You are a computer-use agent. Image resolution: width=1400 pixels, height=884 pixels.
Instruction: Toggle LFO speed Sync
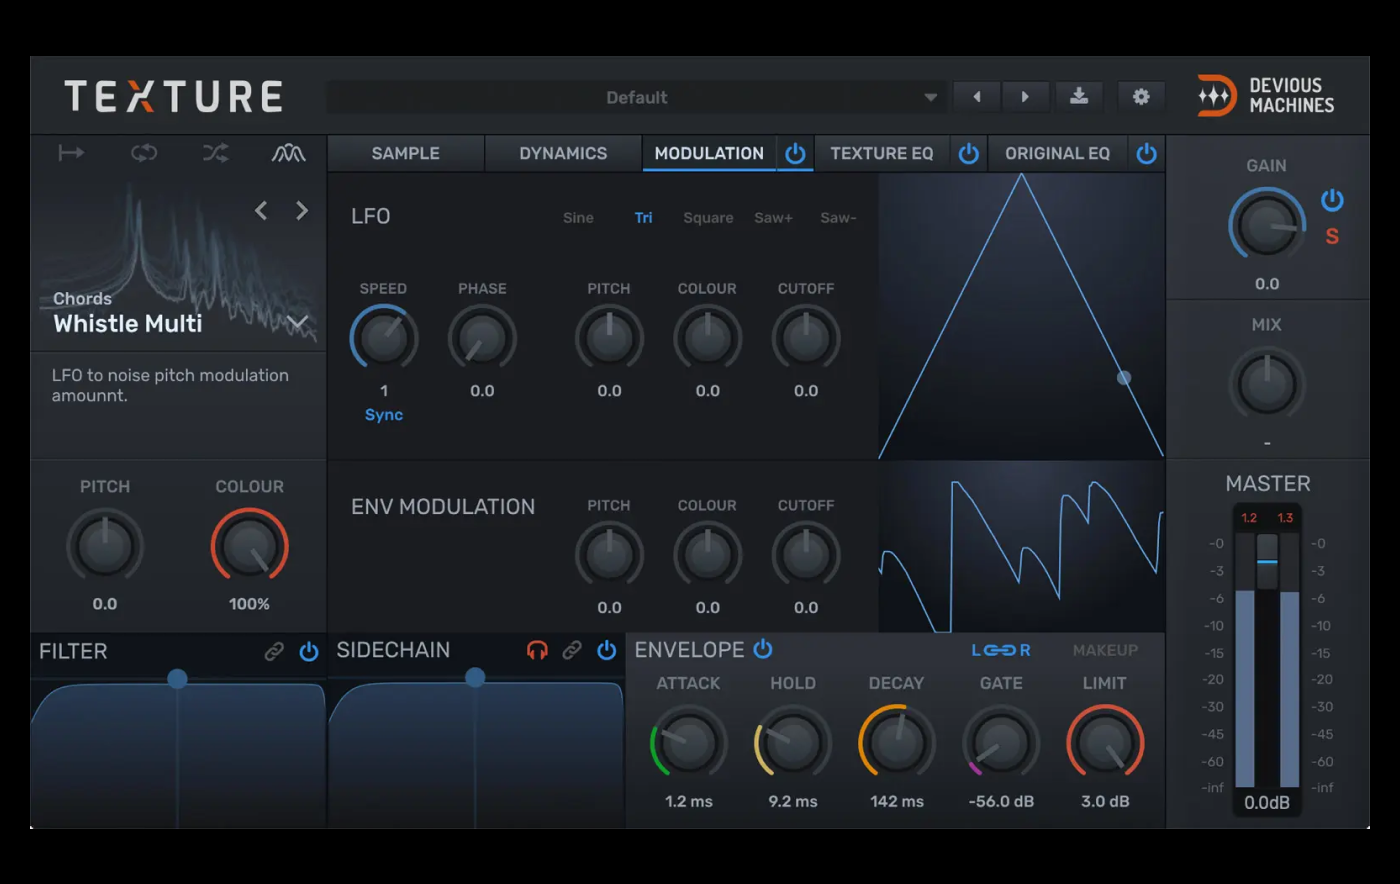tap(384, 415)
